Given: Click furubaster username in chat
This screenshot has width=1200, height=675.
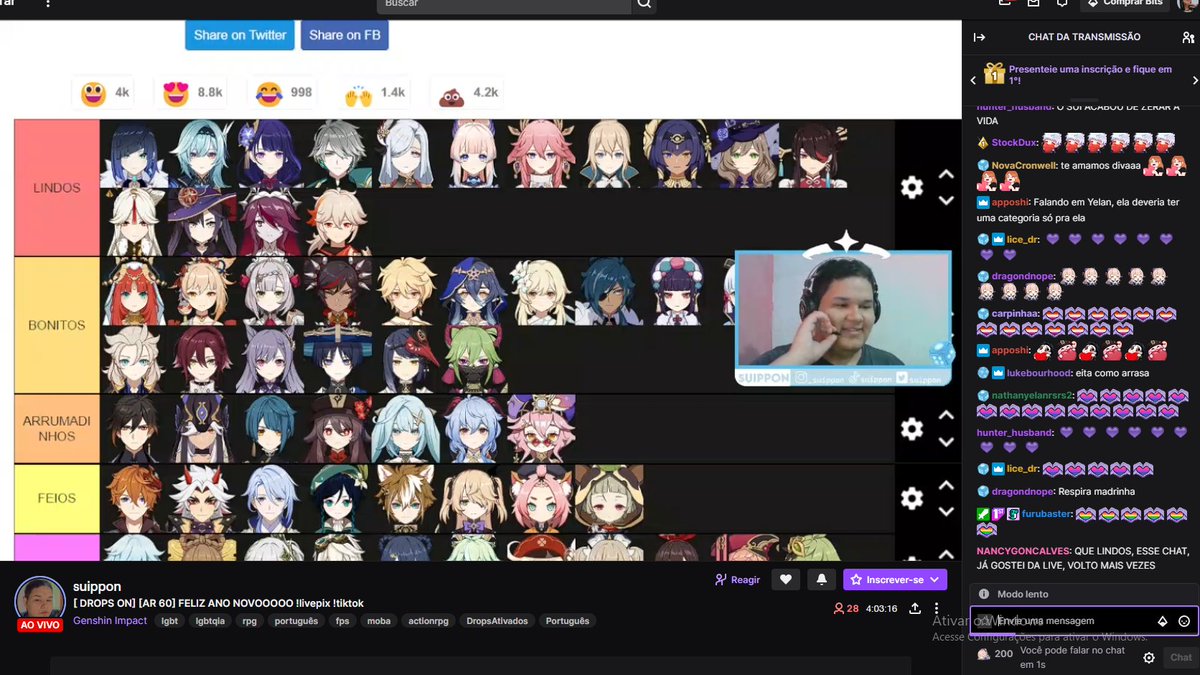Looking at the screenshot, I should click(x=1046, y=513).
